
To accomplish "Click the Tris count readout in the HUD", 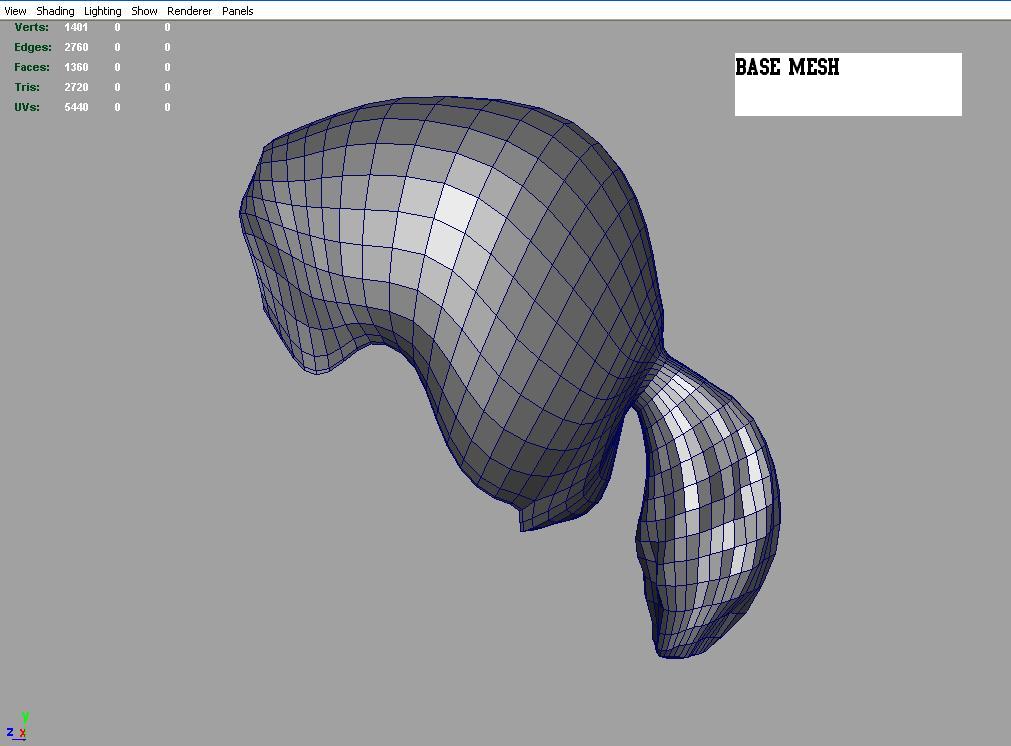I will pos(76,87).
